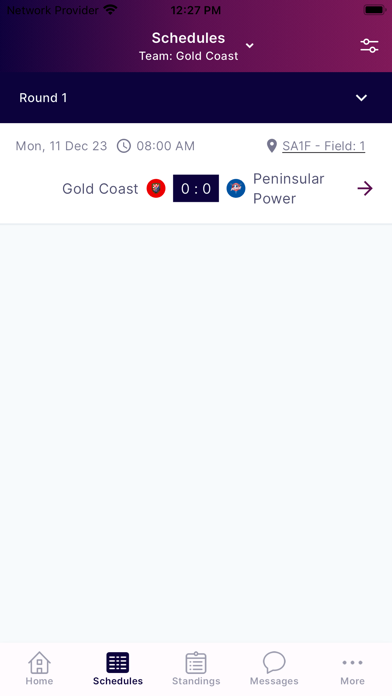The height and width of the screenshot is (696, 392).
Task: Open the team selector dropdown chevron
Action: coord(250,45)
